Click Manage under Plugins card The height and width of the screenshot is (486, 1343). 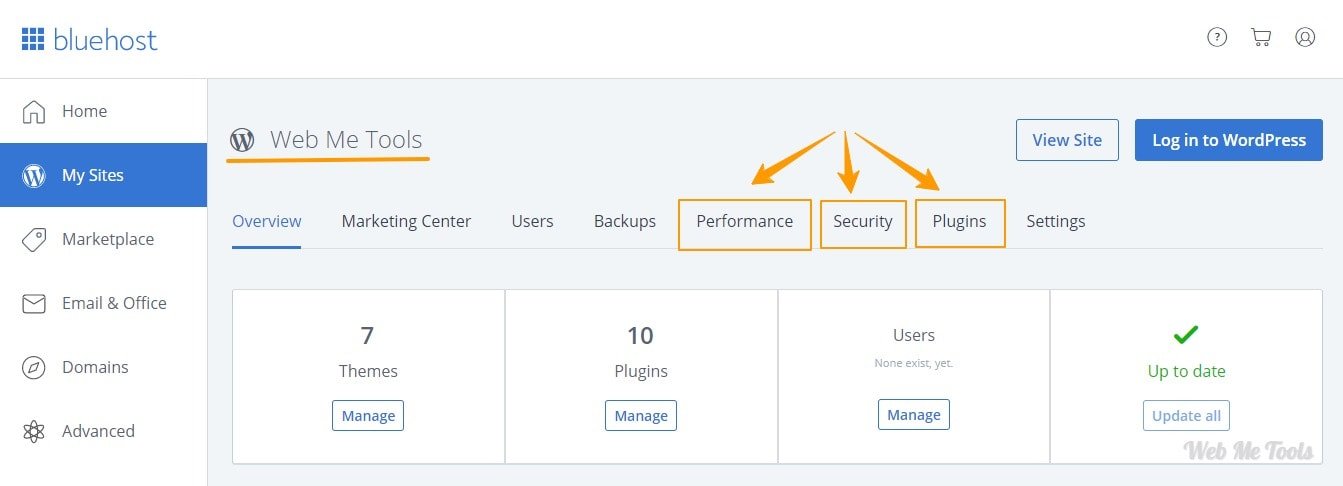(x=641, y=415)
